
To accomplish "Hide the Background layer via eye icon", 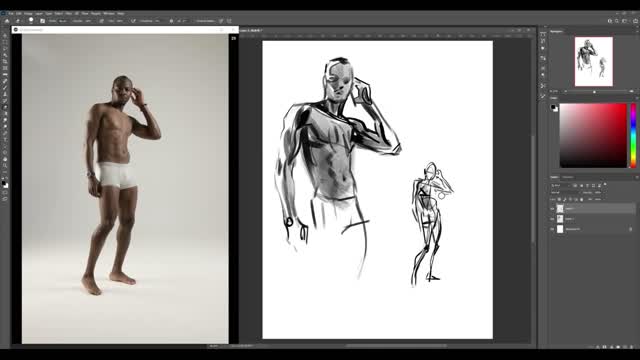I will tap(552, 229).
